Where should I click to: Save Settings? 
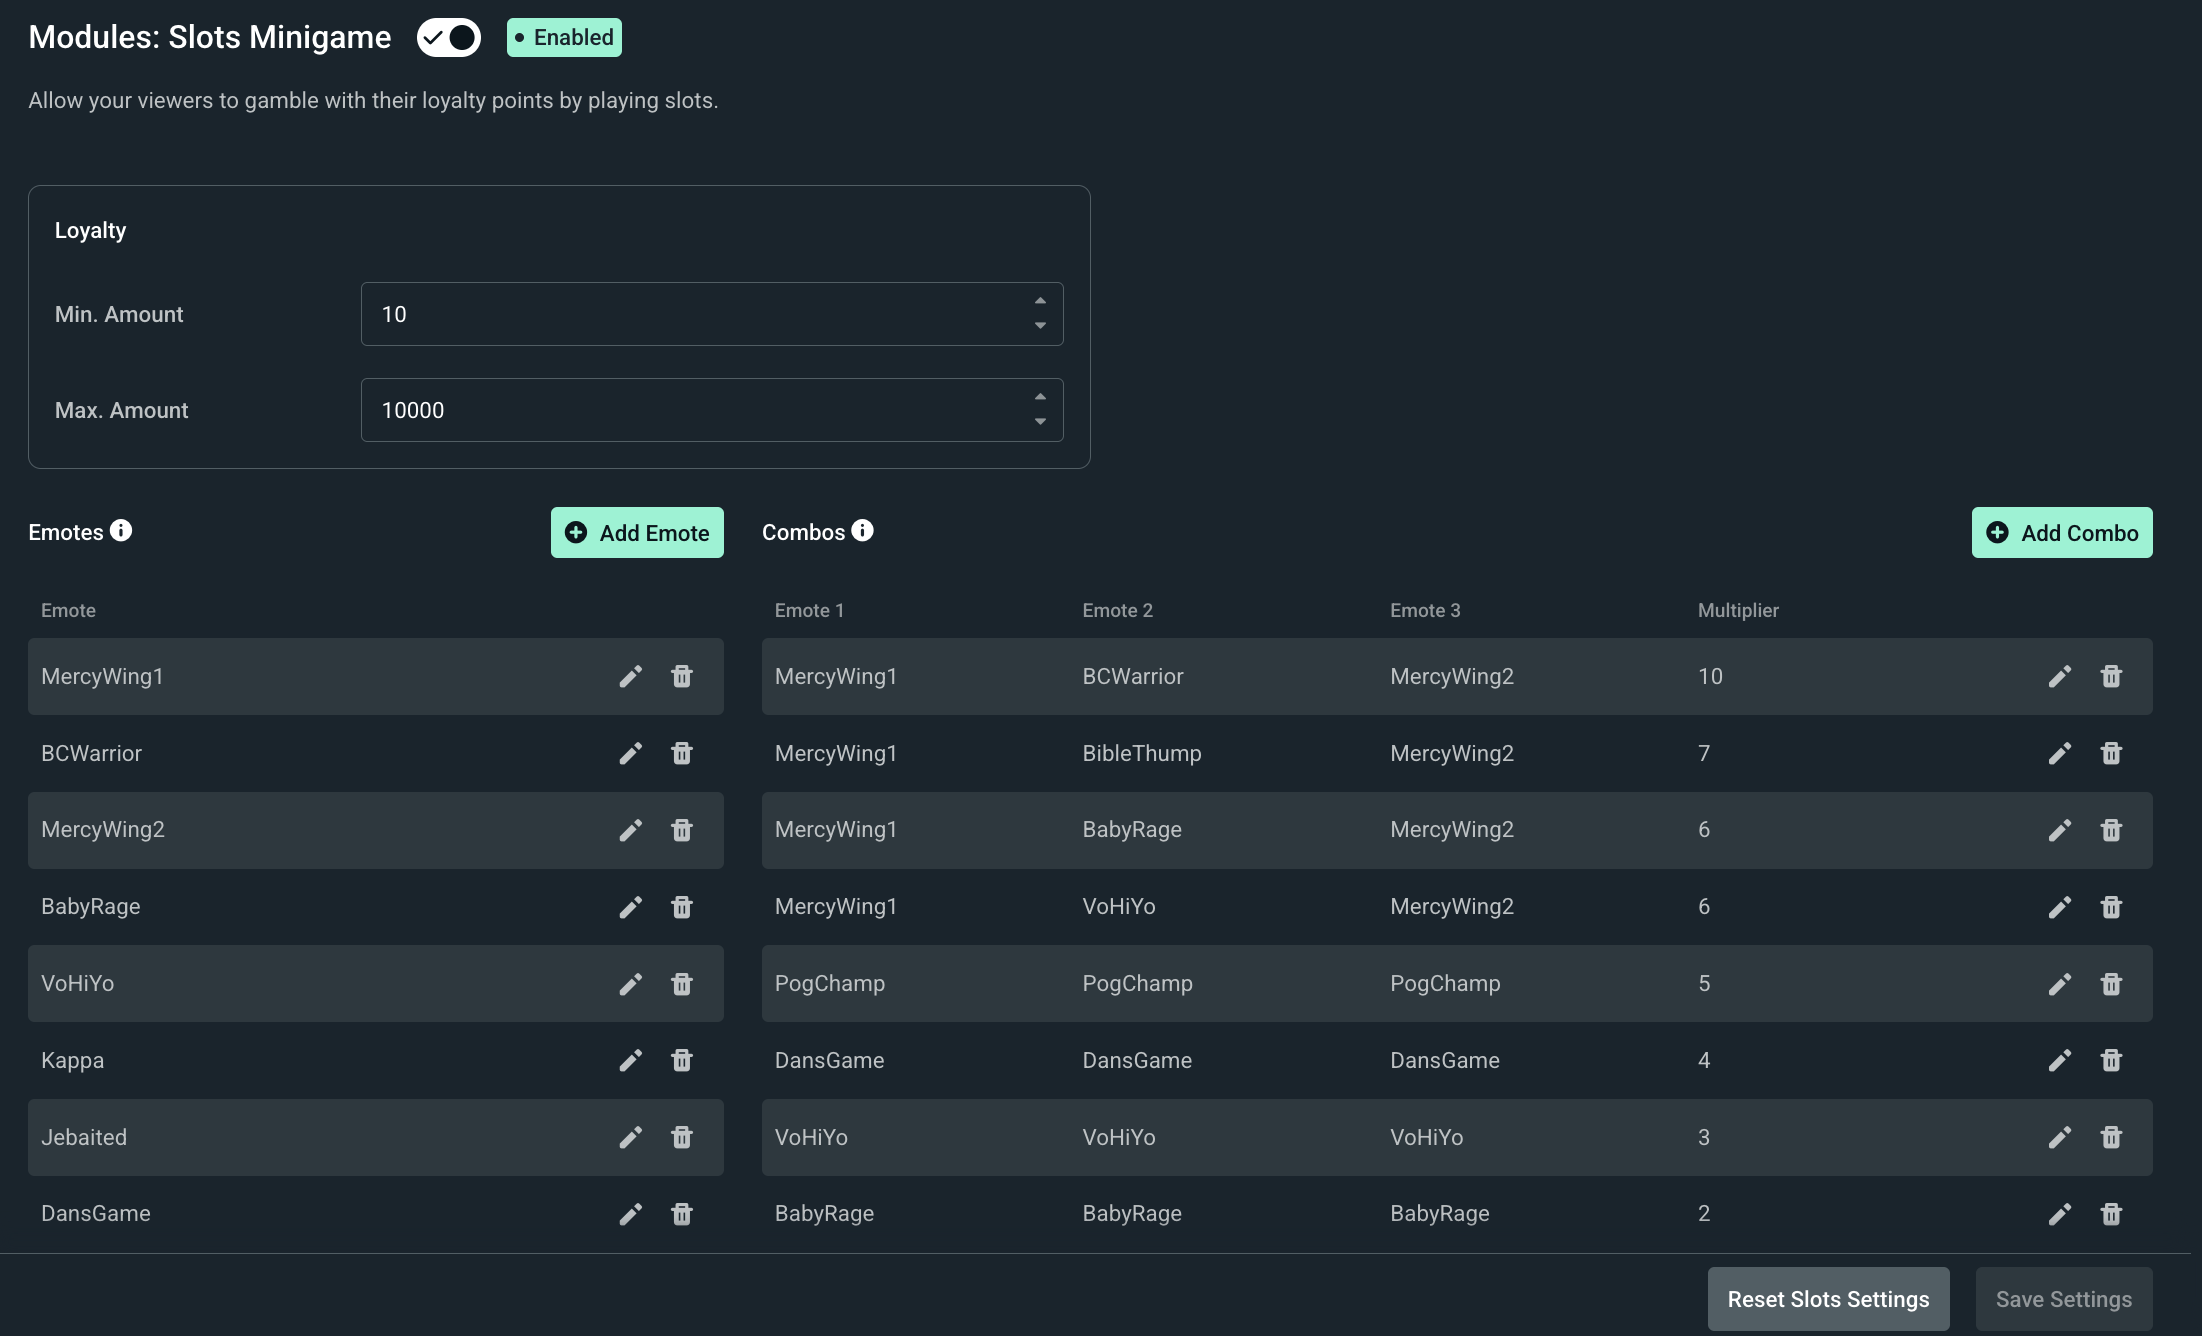(2064, 1299)
